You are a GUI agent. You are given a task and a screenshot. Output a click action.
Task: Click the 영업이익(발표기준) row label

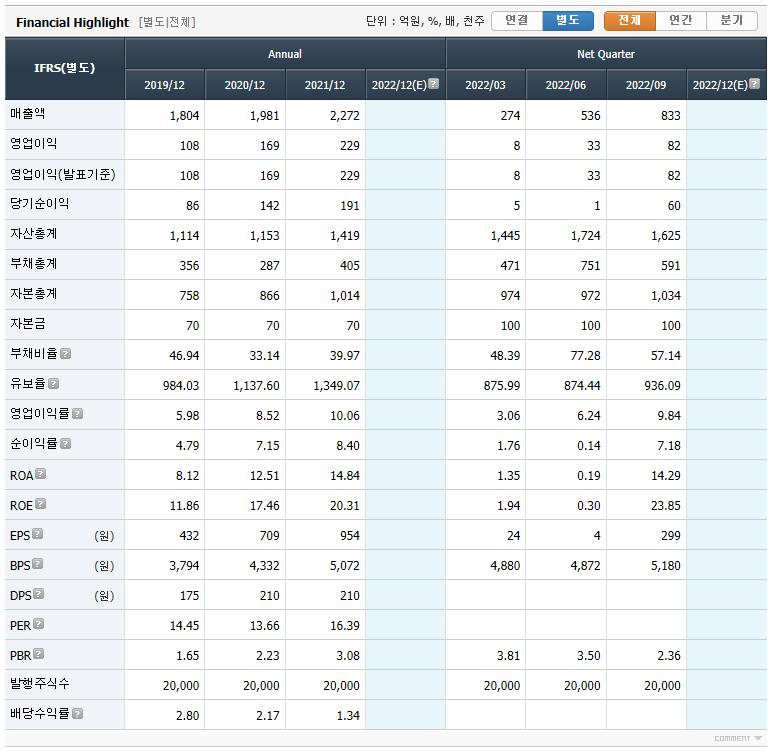click(63, 174)
